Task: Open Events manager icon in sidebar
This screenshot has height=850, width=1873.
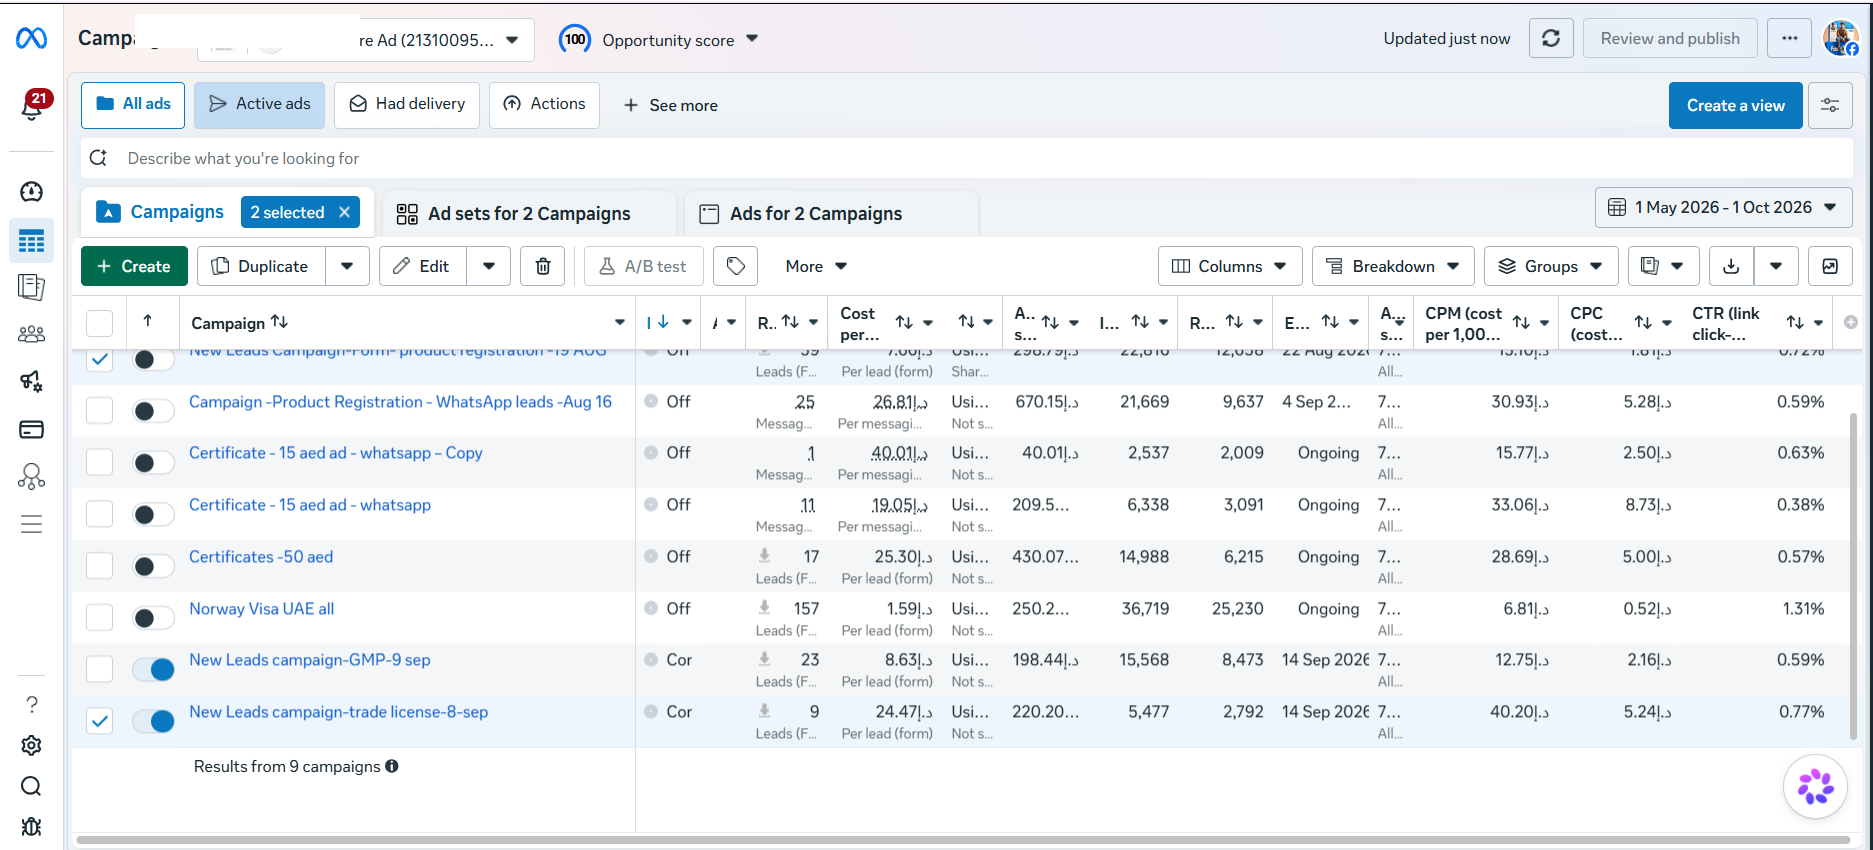Action: point(31,477)
